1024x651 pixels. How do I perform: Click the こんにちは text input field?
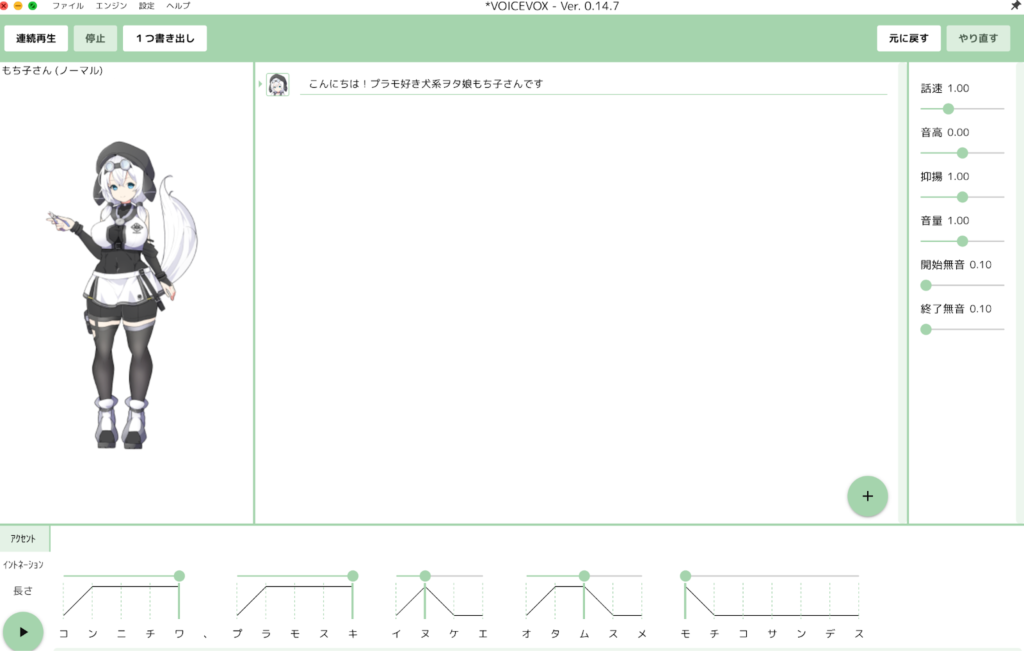point(593,84)
